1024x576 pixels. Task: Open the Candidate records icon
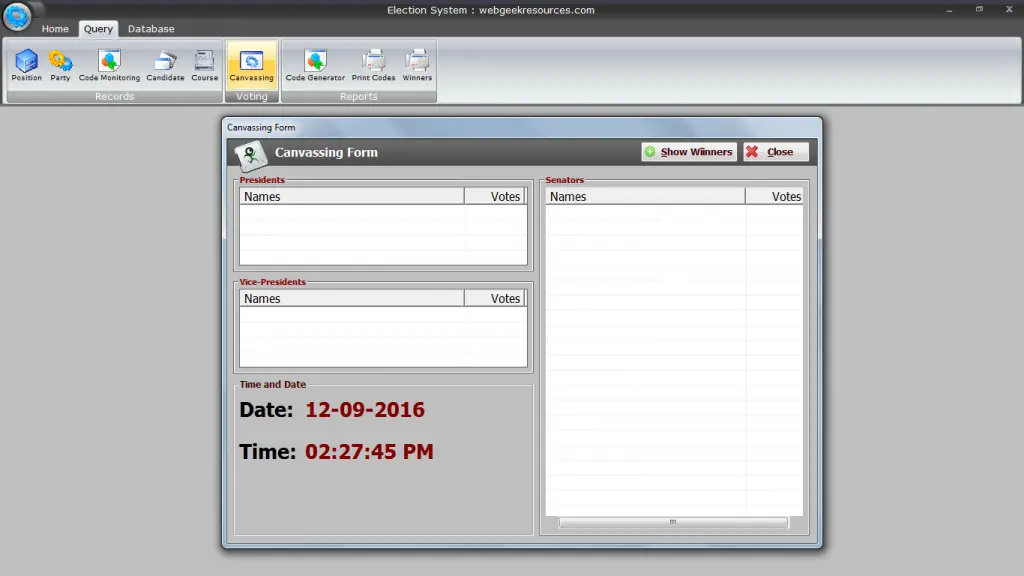tap(165, 65)
